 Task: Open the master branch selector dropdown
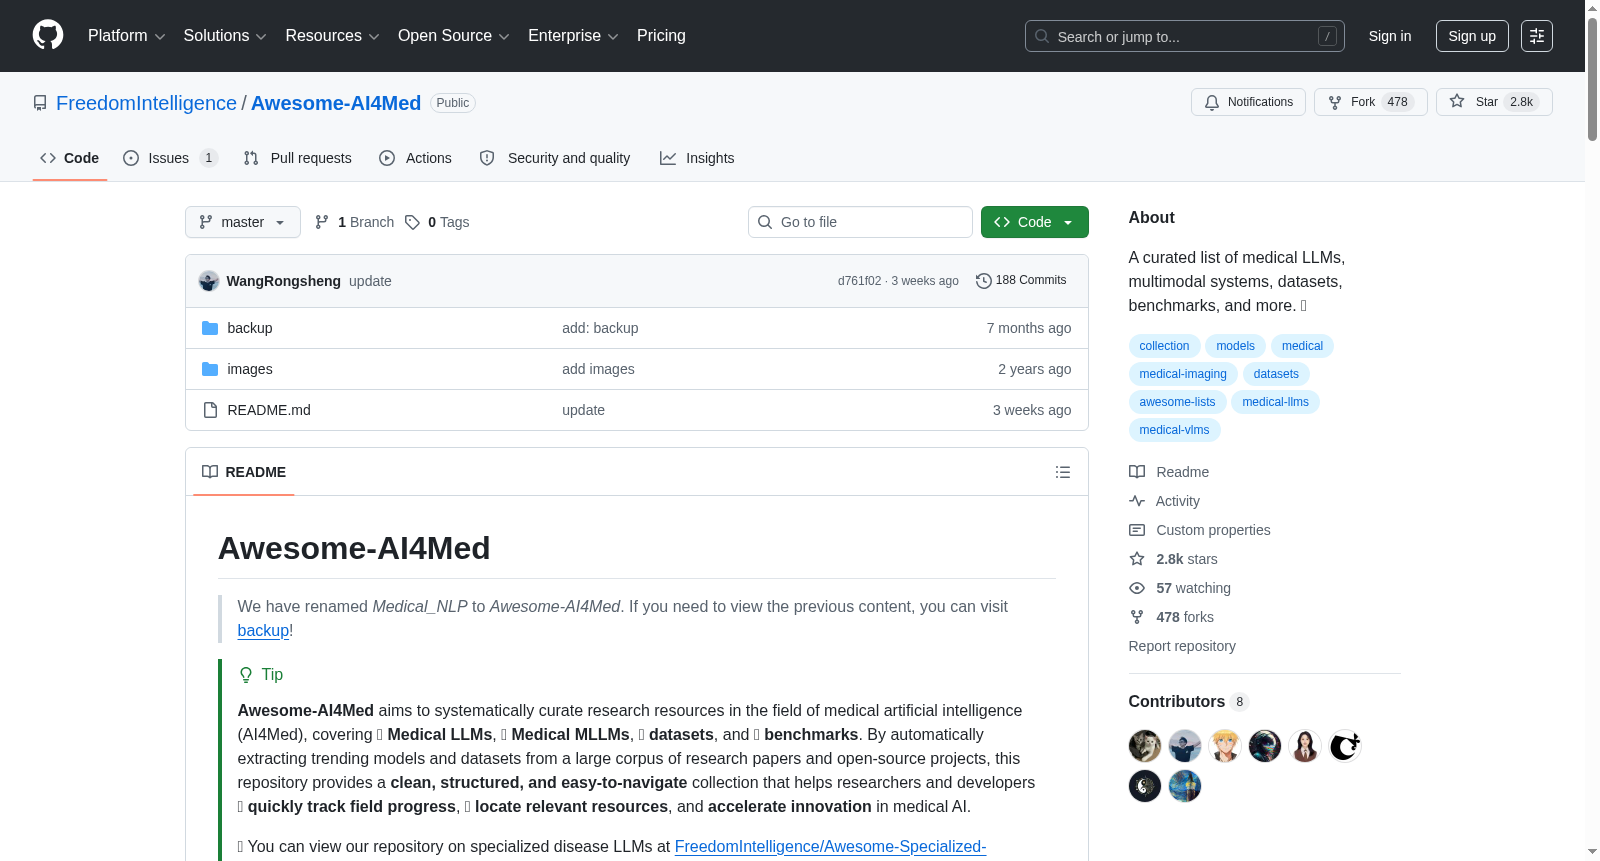point(243,222)
